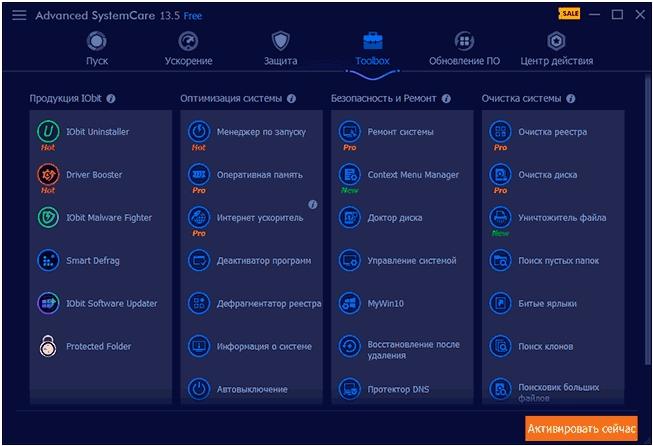653x446 pixels.
Task: Switch to the Пуск tab
Action: tap(97, 49)
